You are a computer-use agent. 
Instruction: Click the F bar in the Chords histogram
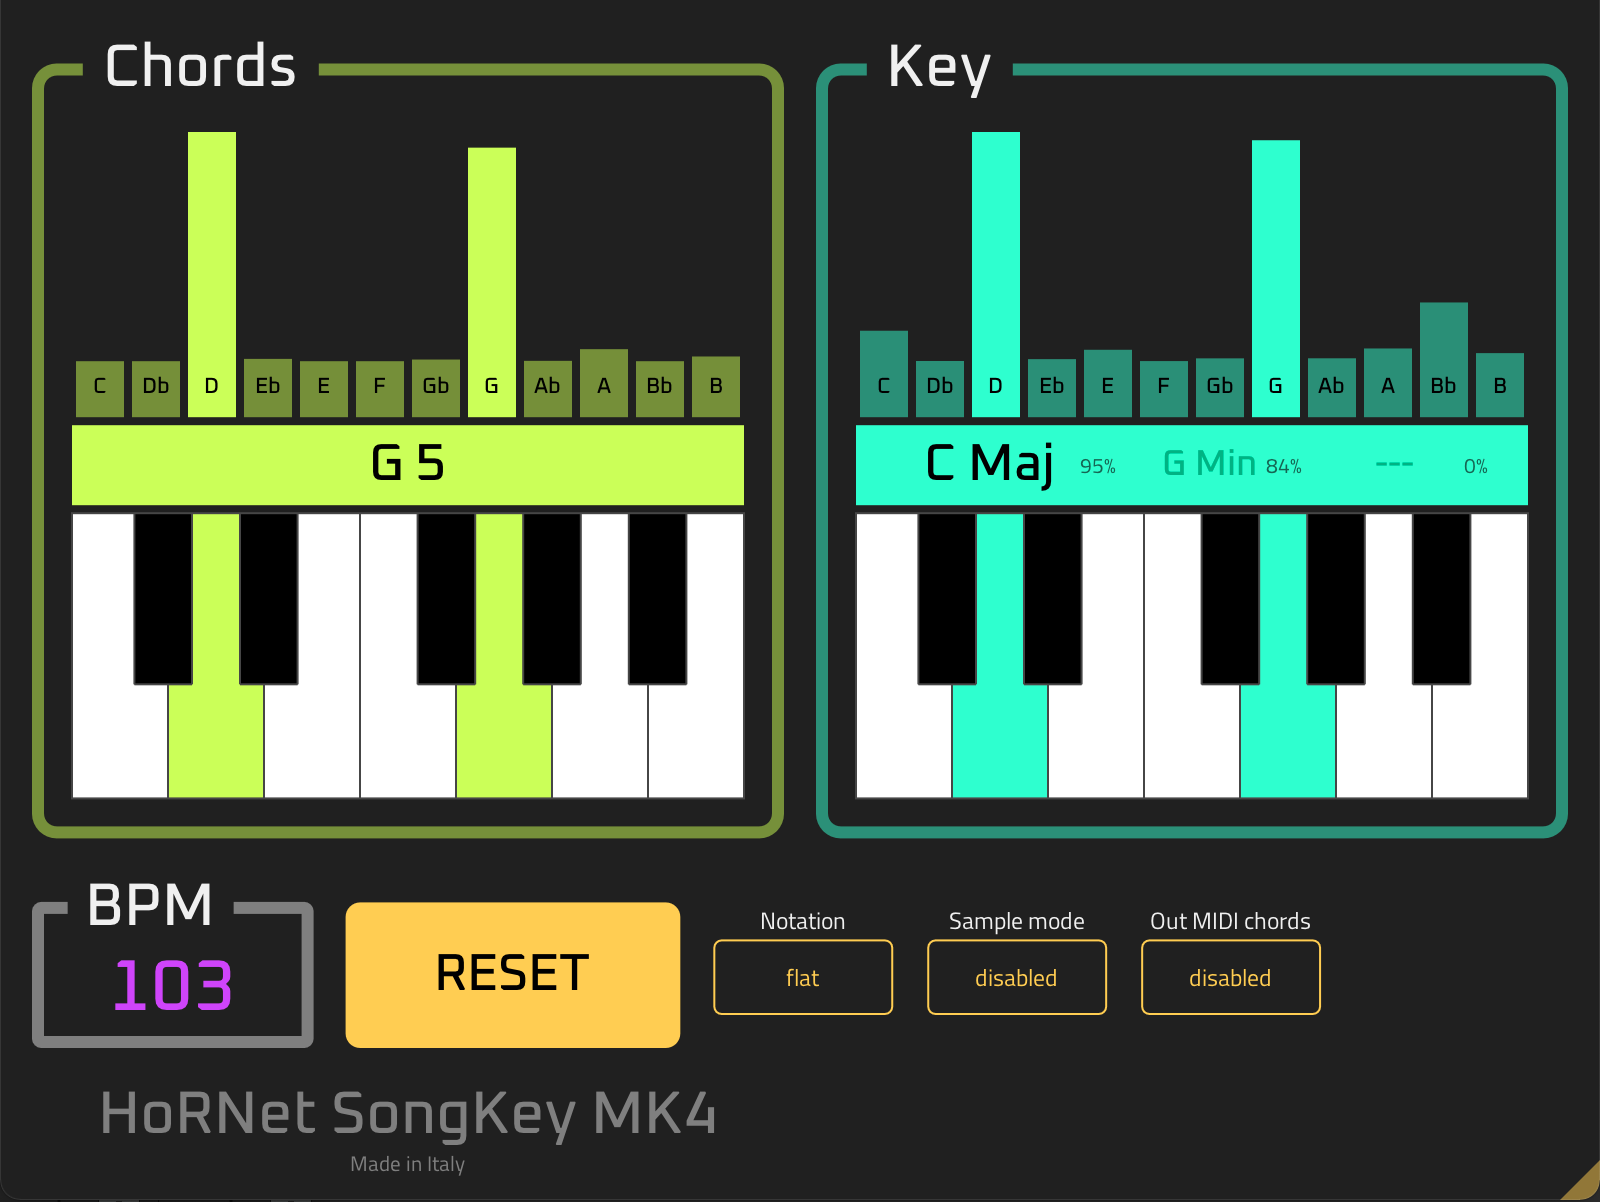(x=380, y=389)
